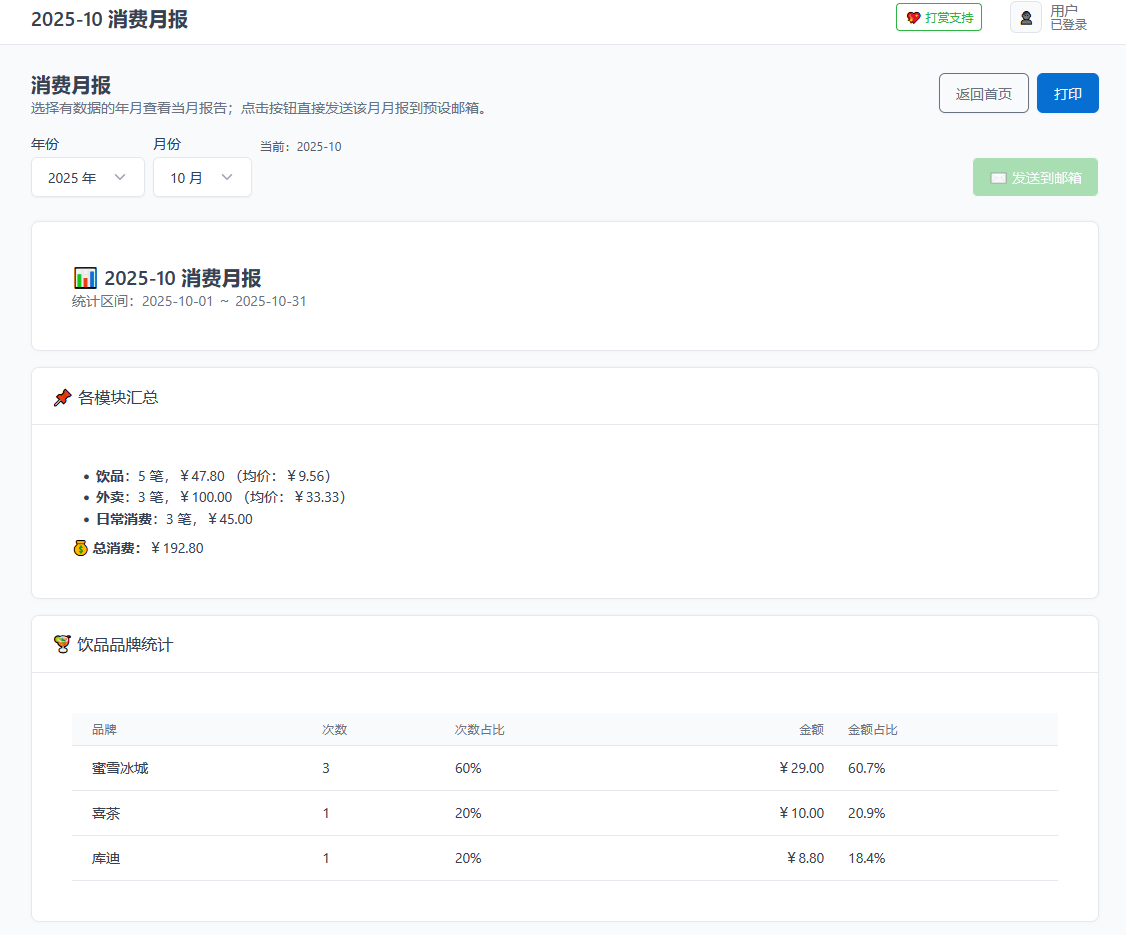
Task: Click the heart icon for 打赏支持
Action: coord(913,18)
